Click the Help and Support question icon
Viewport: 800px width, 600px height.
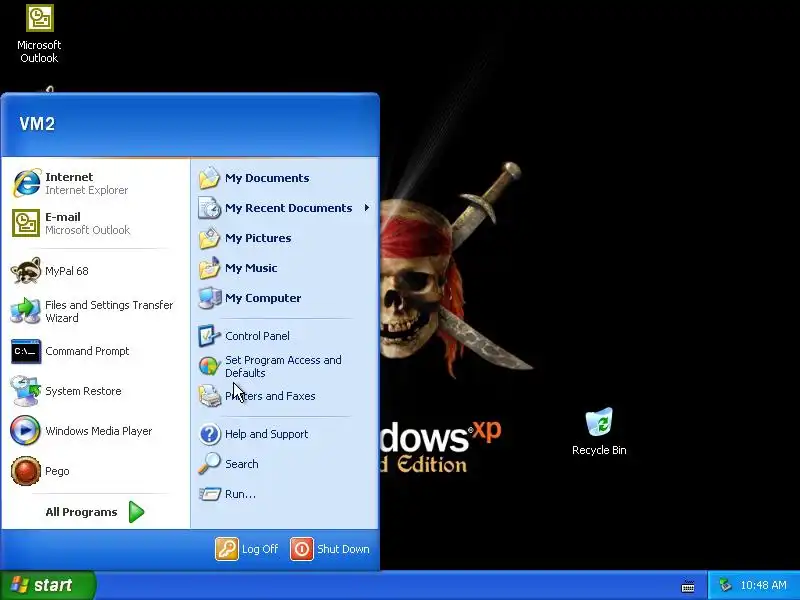[x=209, y=434]
